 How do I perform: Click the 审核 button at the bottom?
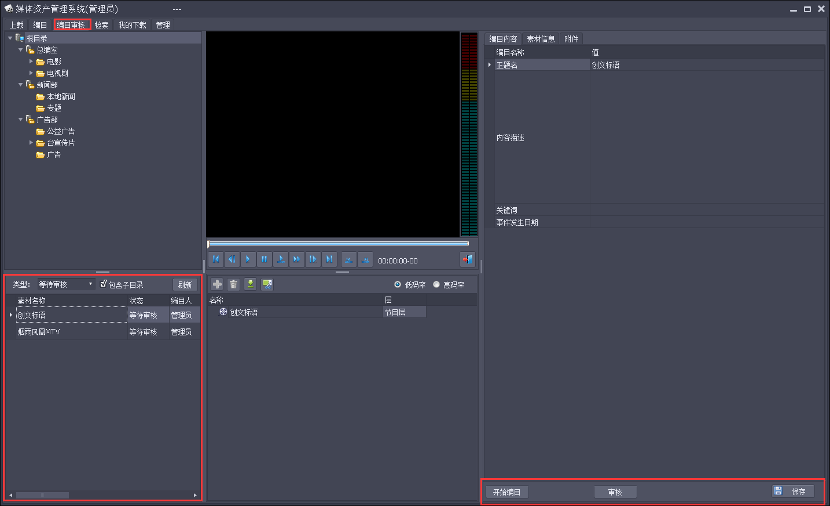tap(614, 492)
